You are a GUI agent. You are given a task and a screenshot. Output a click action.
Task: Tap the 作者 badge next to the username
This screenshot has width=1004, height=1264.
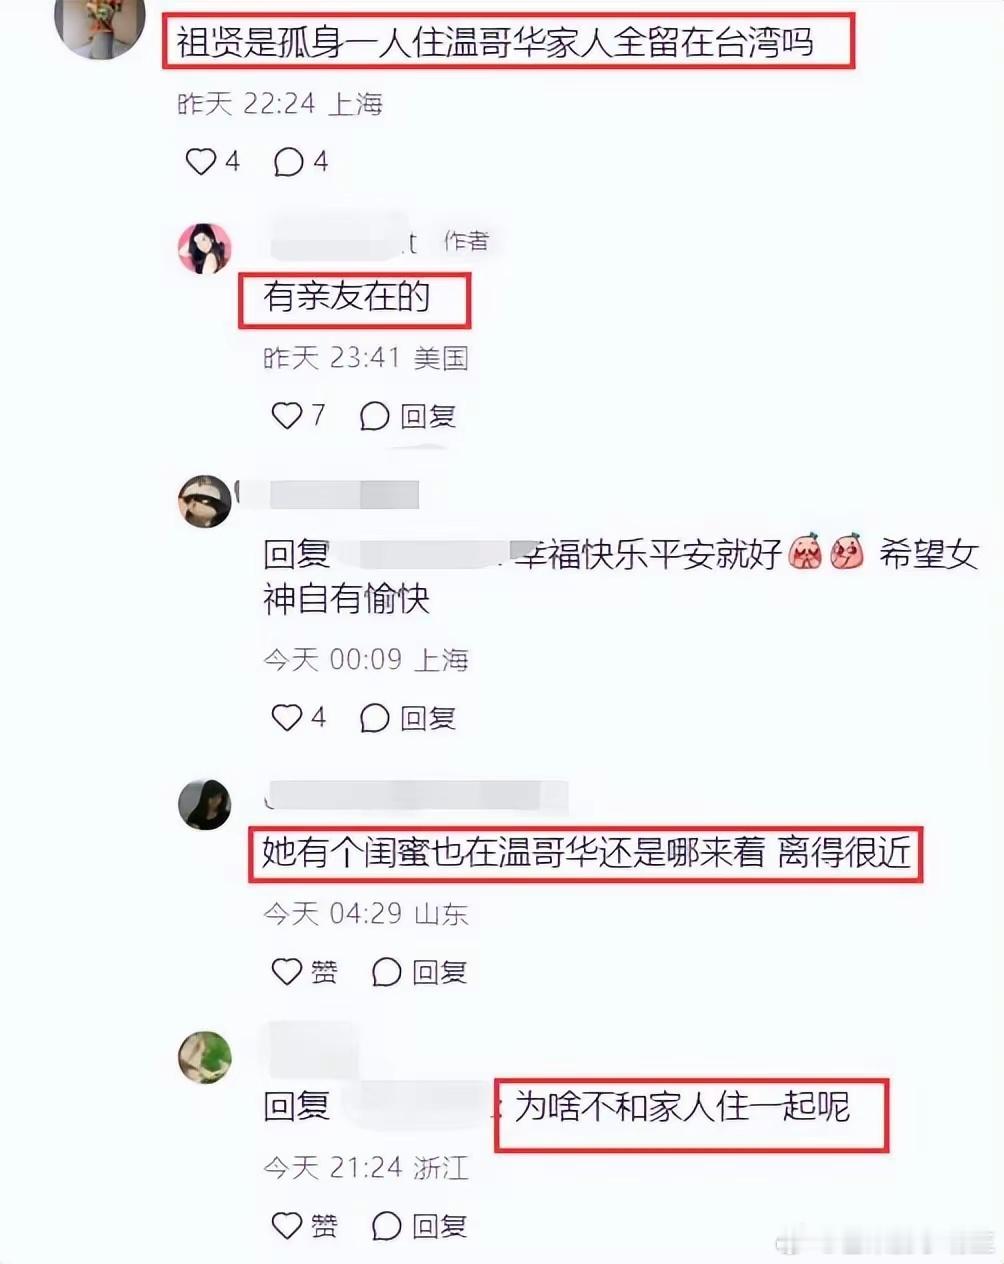click(x=467, y=241)
